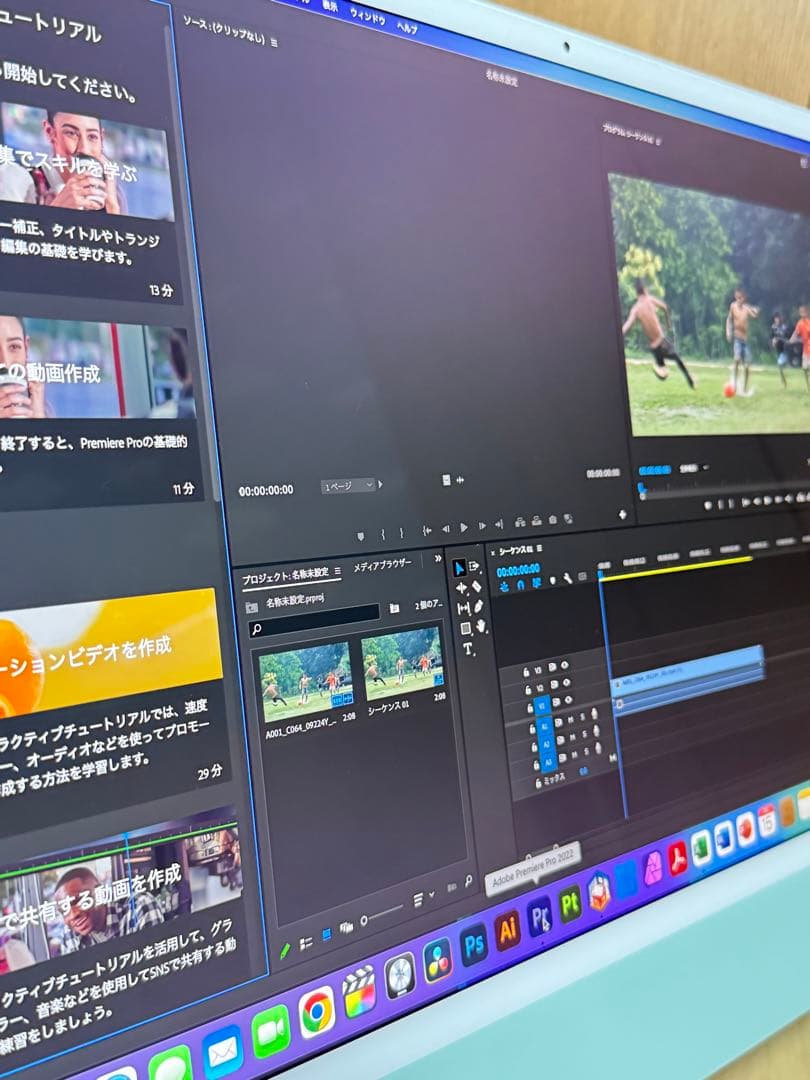Switch to the メディアブラウザー tab
The image size is (810, 1080).
(x=381, y=565)
